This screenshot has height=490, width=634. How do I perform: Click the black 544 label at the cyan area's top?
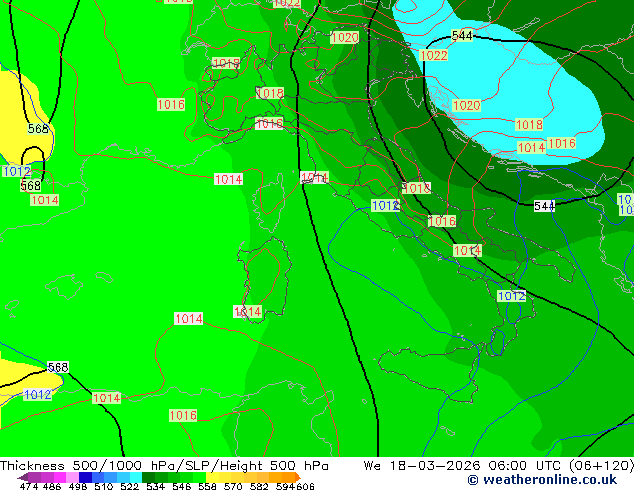pos(462,36)
